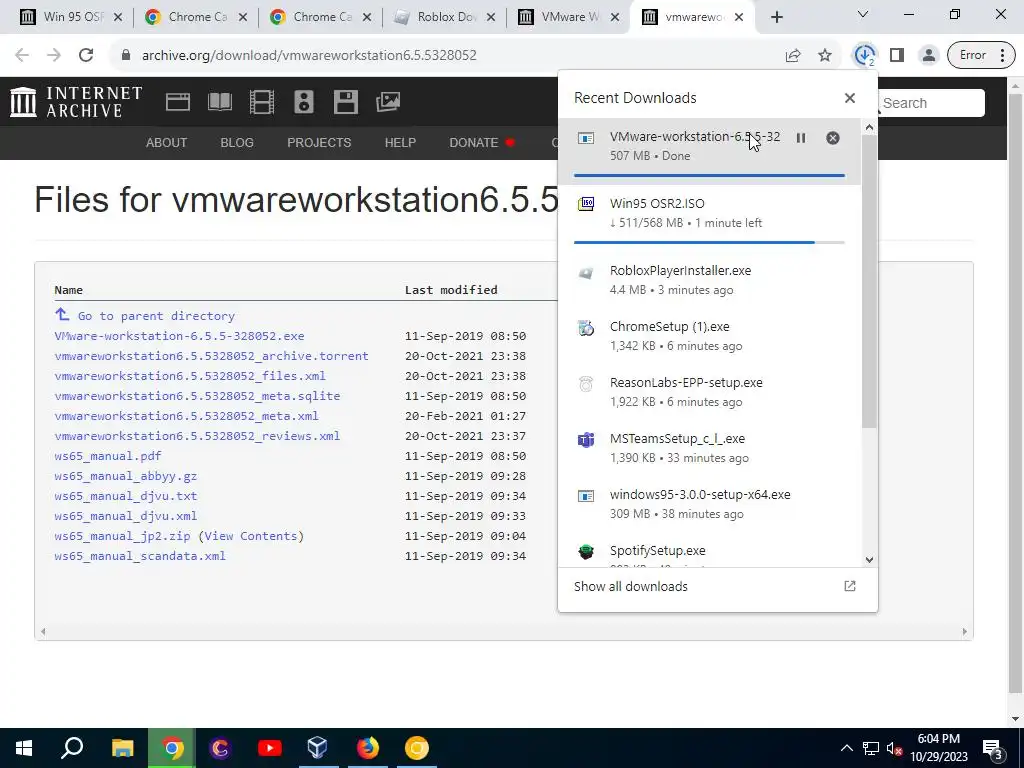Bookmark this page with the star icon
Viewport: 1024px width, 768px height.
click(825, 56)
